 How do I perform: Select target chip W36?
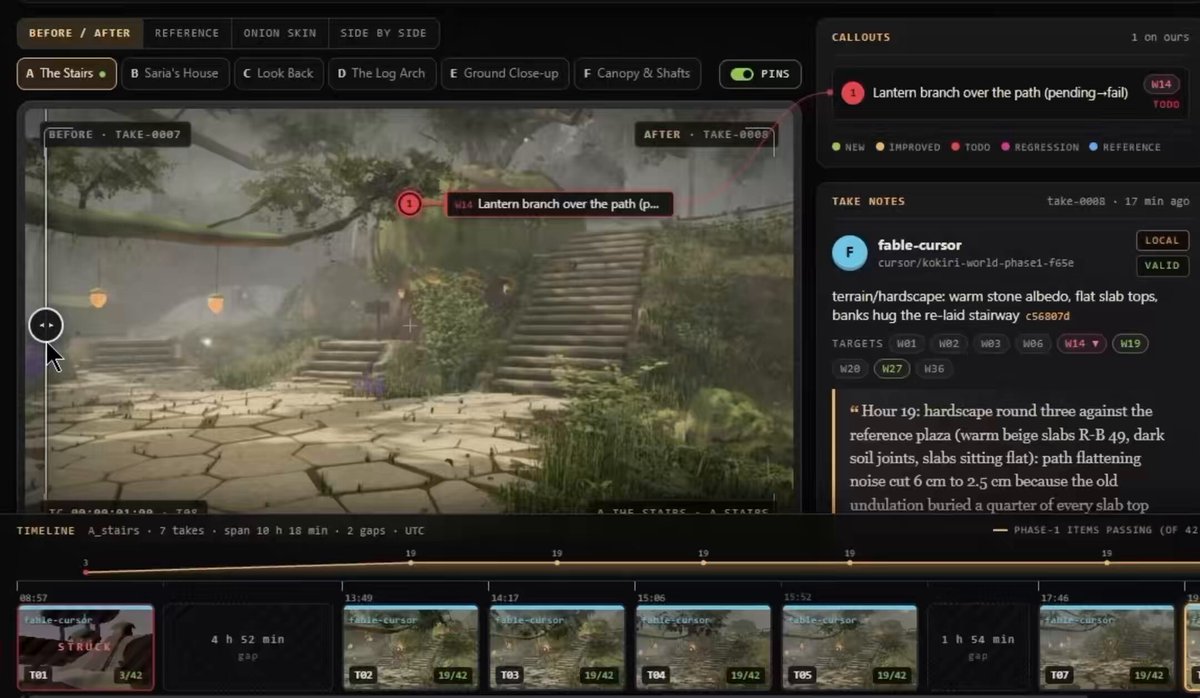tap(933, 368)
